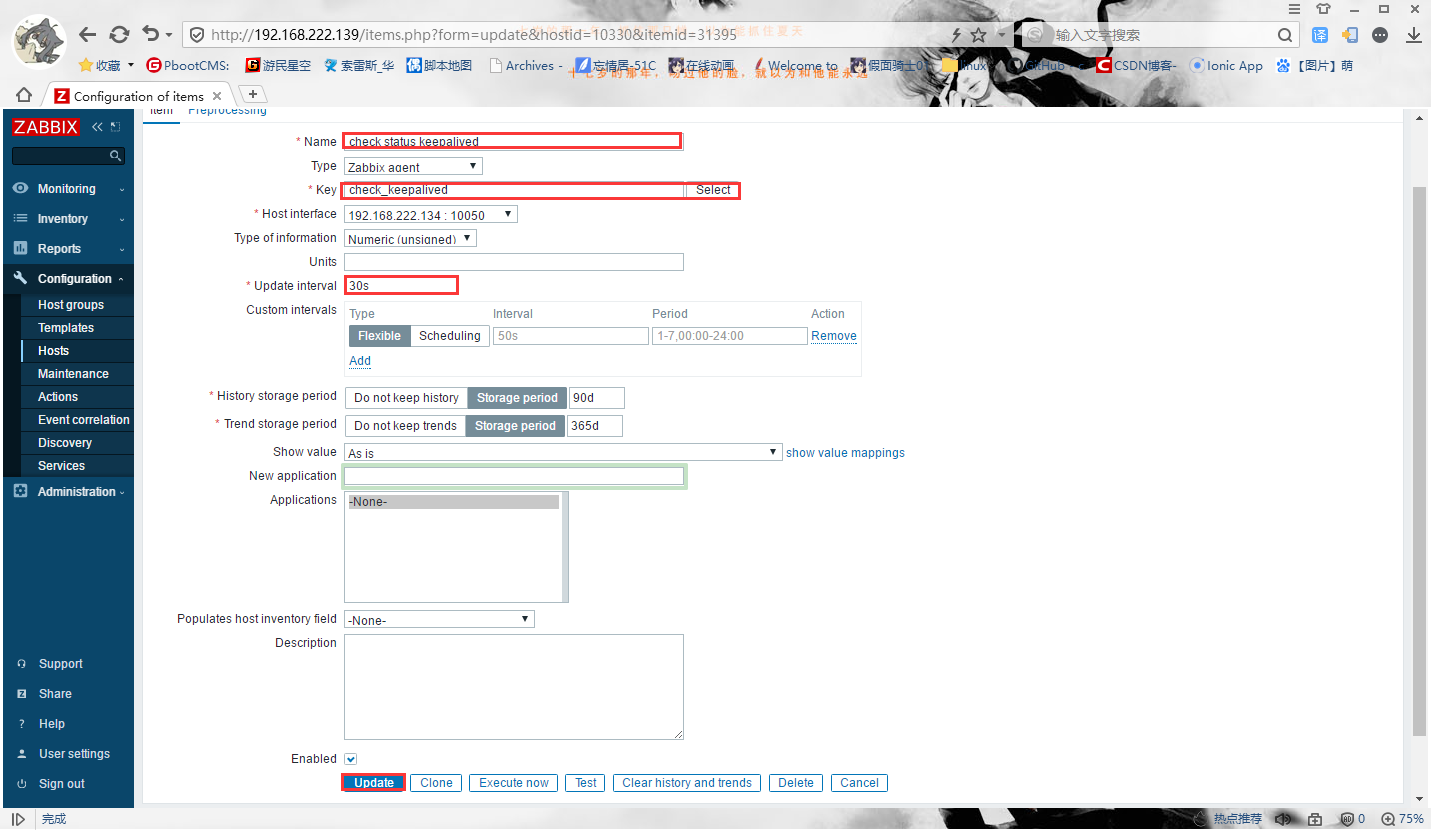Select Storage period for trends

tap(515, 426)
